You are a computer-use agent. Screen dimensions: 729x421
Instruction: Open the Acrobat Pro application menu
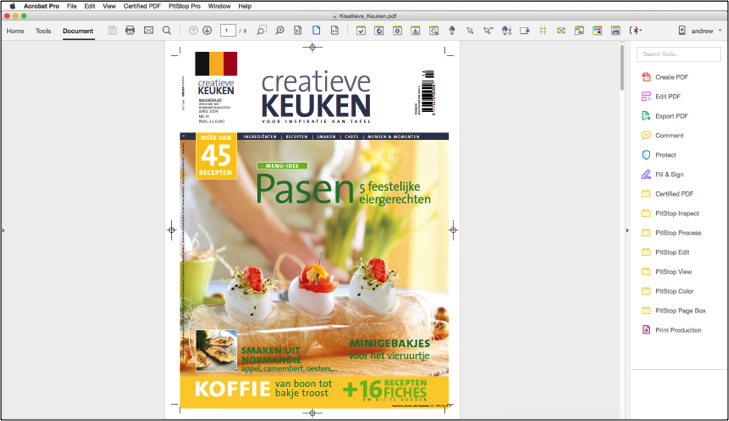pos(41,6)
